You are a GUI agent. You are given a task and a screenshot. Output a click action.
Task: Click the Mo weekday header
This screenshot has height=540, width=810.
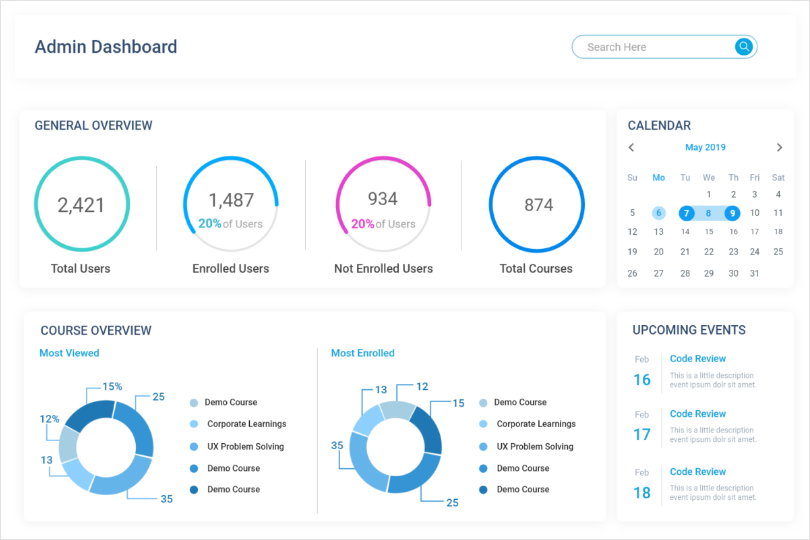click(x=658, y=177)
